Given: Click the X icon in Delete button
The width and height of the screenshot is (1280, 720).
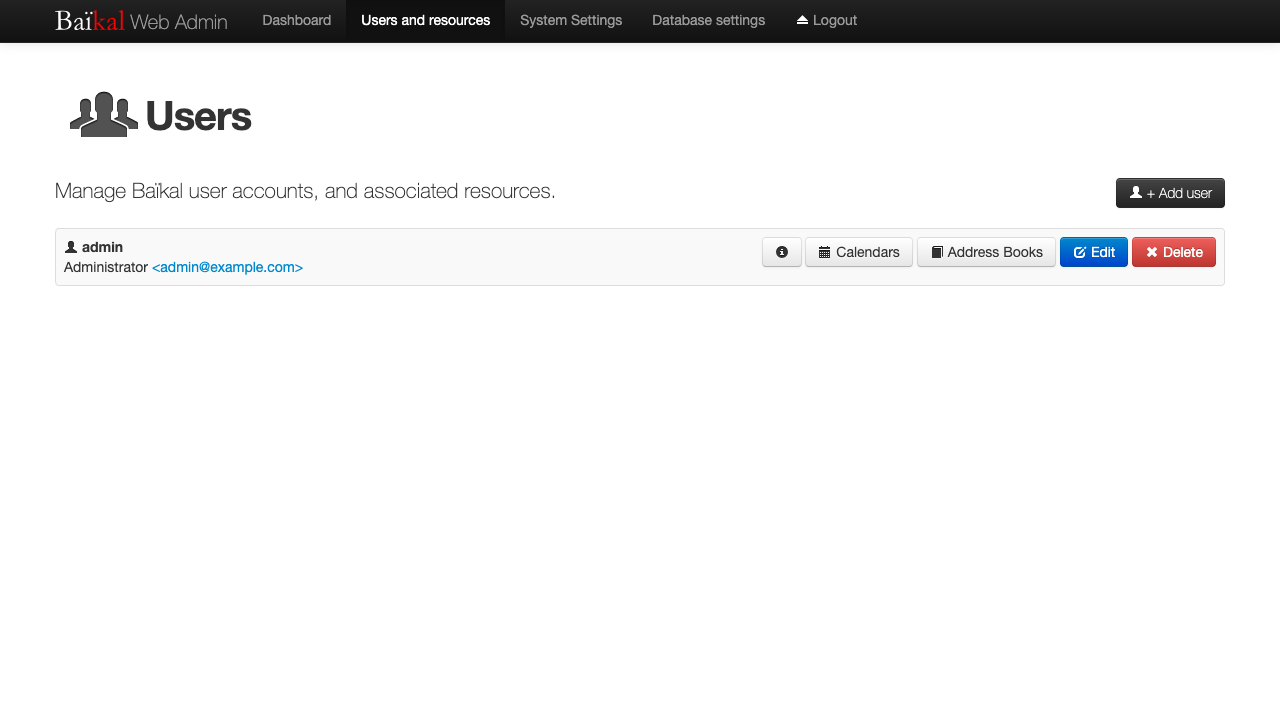Looking at the screenshot, I should 1151,252.
